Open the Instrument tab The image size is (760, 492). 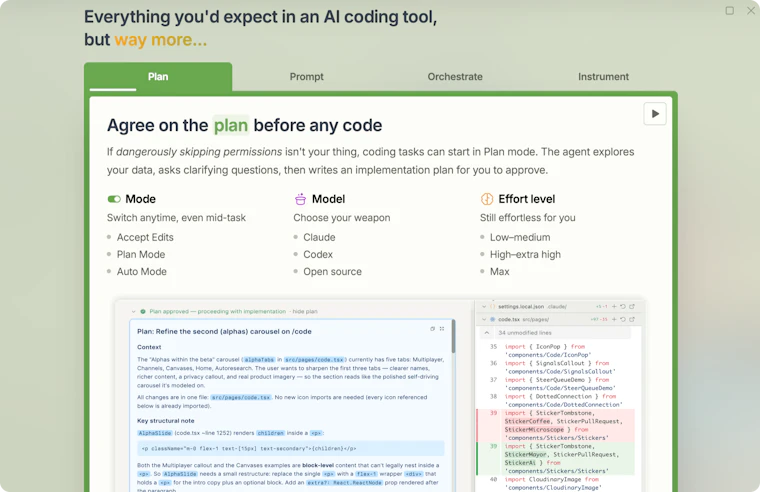[x=603, y=77]
